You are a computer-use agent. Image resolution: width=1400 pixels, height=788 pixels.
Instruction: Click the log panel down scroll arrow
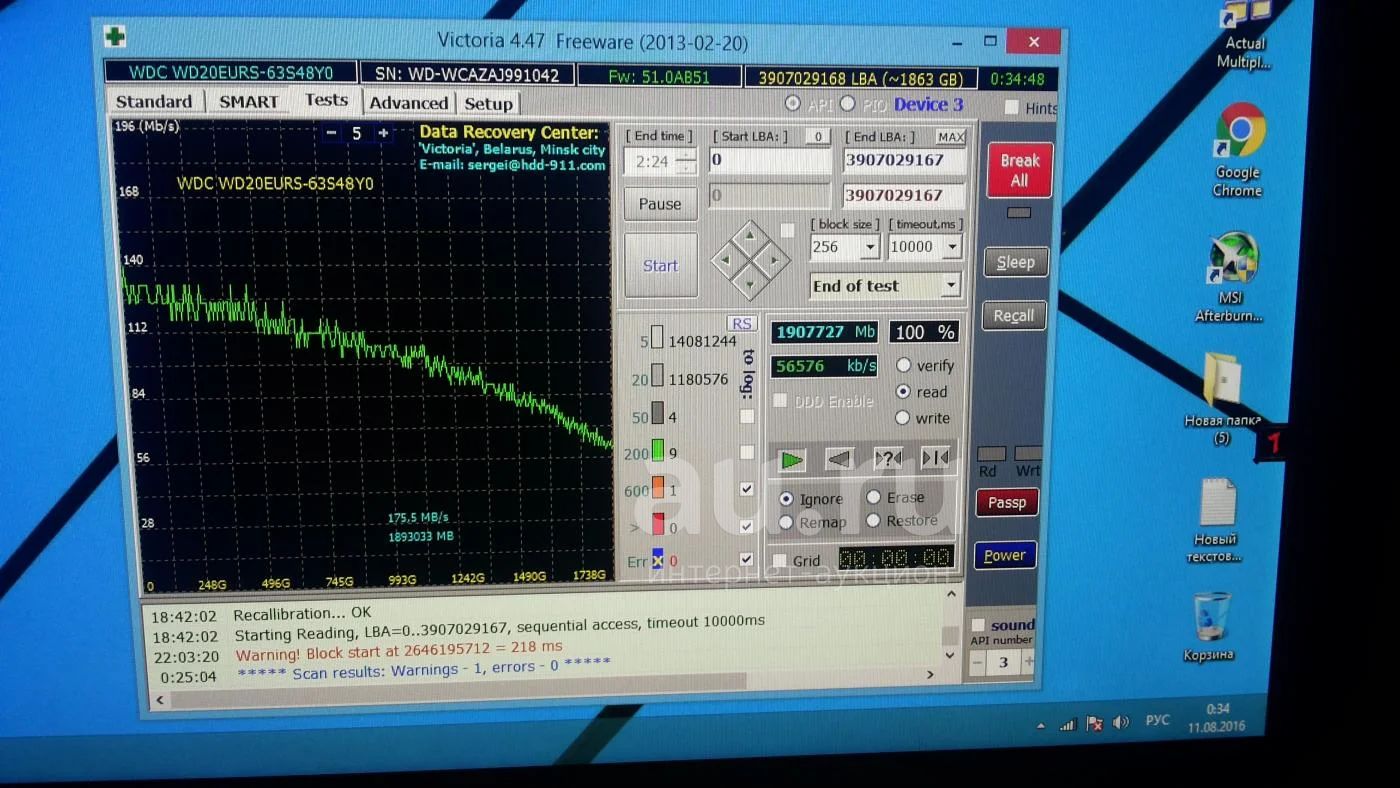pos(950,654)
